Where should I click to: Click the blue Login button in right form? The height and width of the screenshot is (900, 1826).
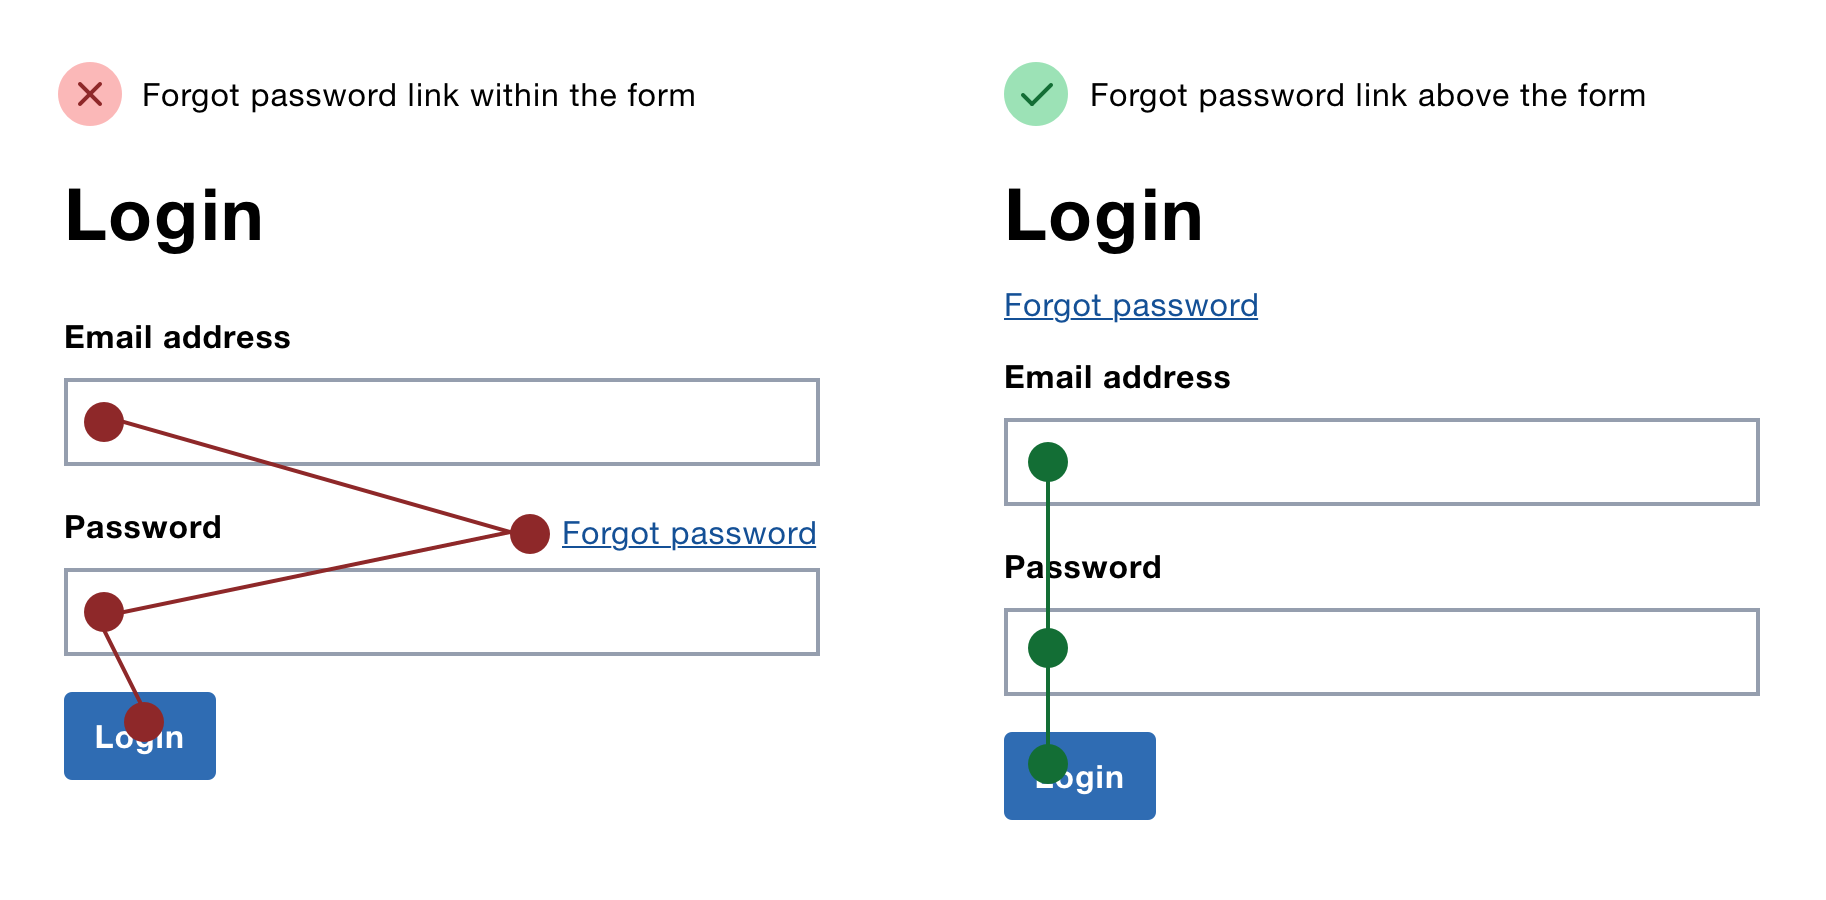click(1080, 776)
